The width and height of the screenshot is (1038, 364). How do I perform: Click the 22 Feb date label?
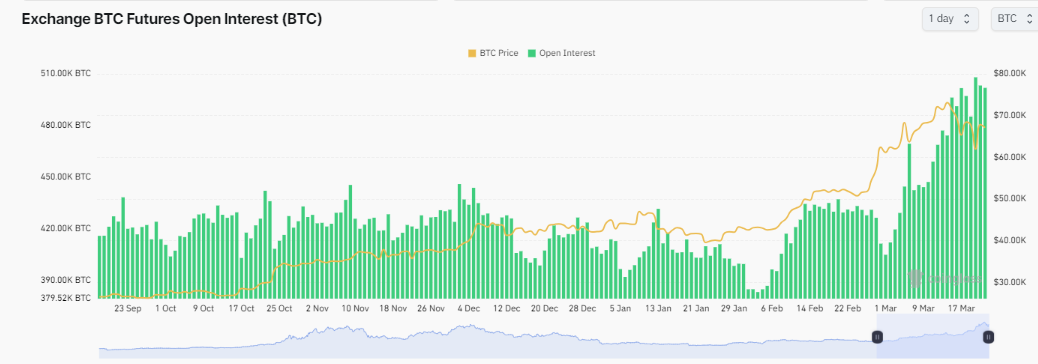pos(848,308)
